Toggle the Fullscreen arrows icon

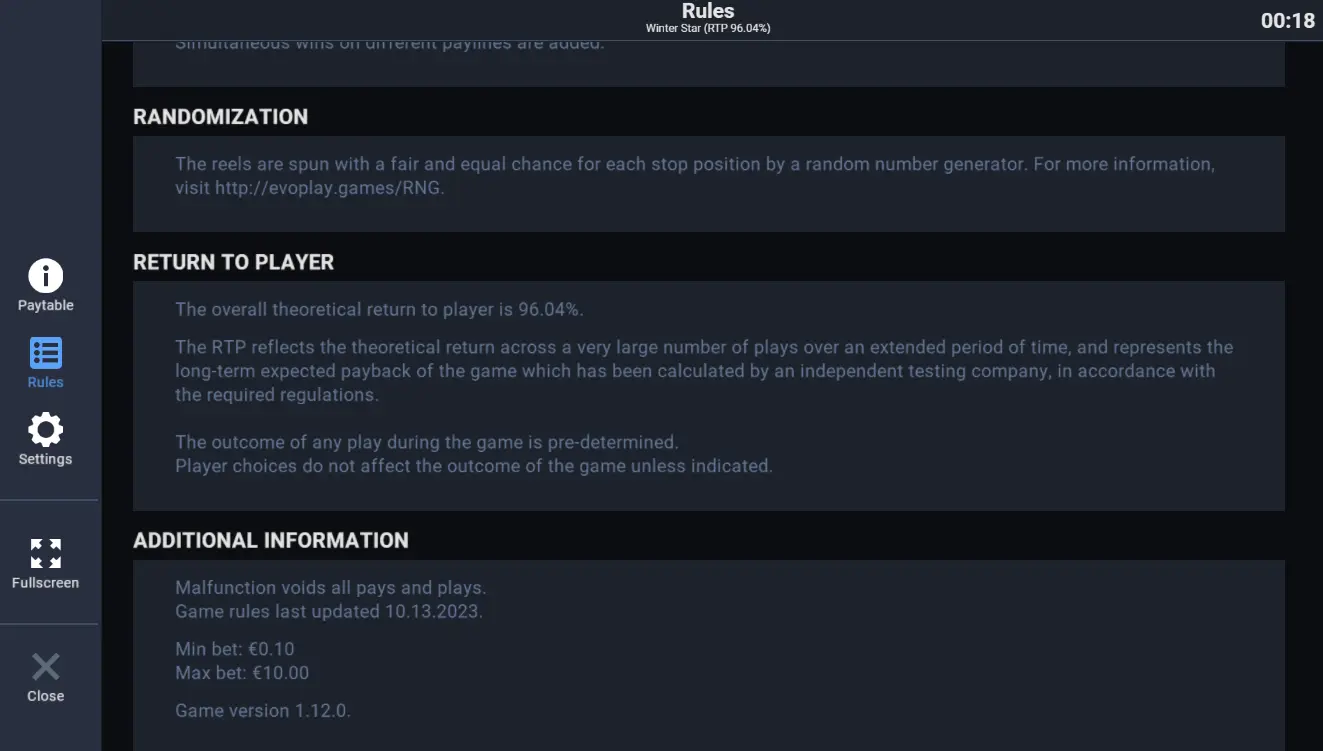click(45, 553)
